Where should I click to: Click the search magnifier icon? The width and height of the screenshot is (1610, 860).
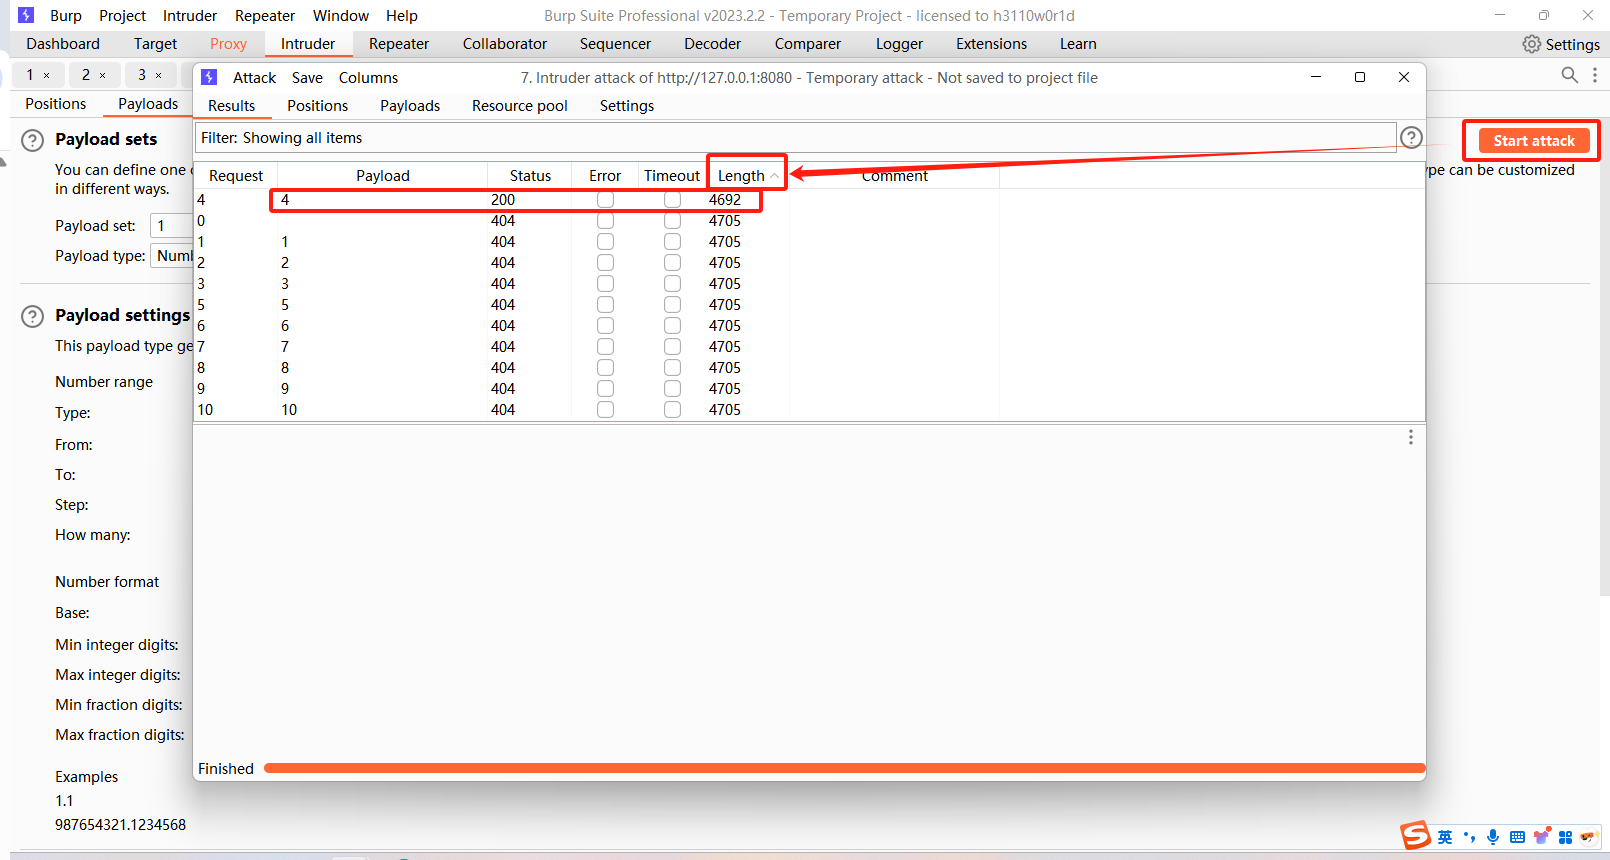click(1569, 75)
